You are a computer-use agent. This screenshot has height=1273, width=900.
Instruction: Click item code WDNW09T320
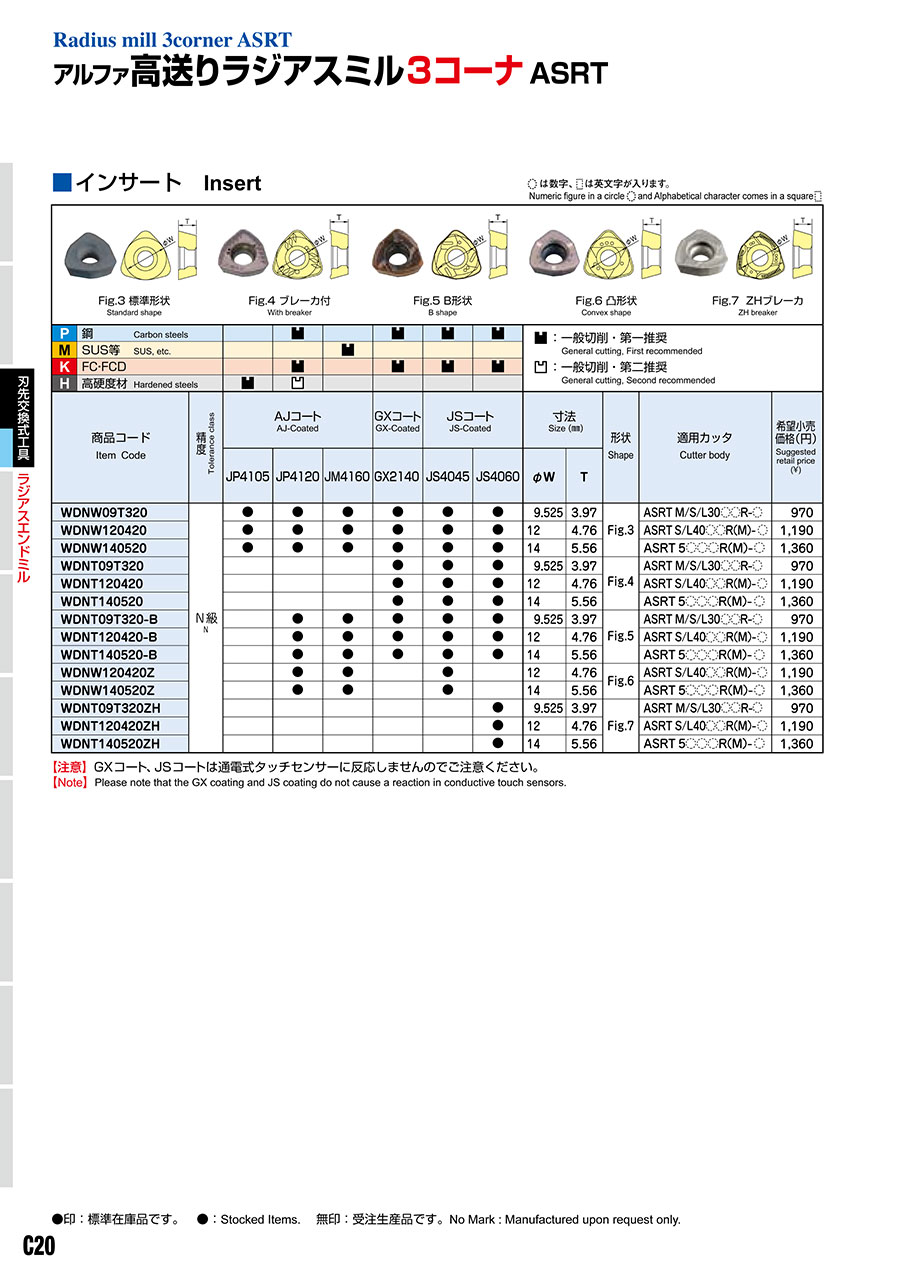pyautogui.click(x=104, y=512)
